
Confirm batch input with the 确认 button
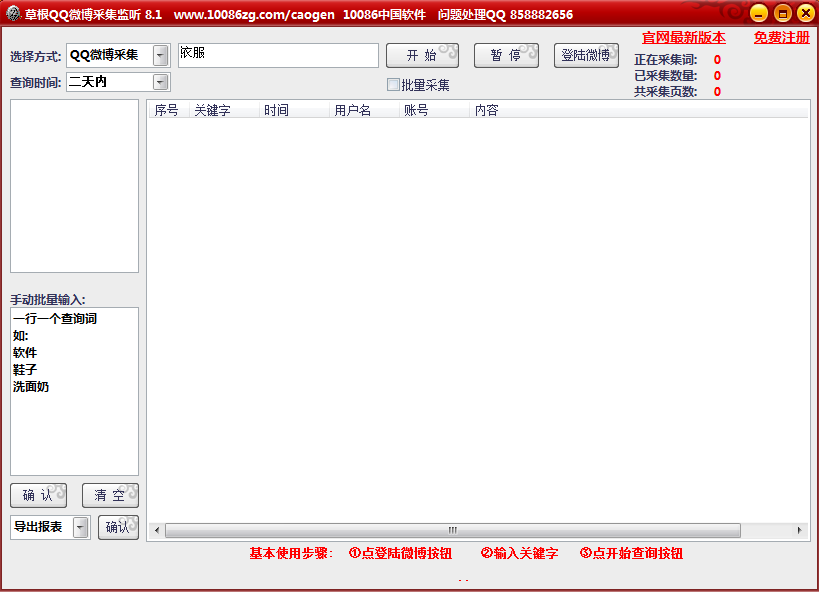pyautogui.click(x=37, y=494)
